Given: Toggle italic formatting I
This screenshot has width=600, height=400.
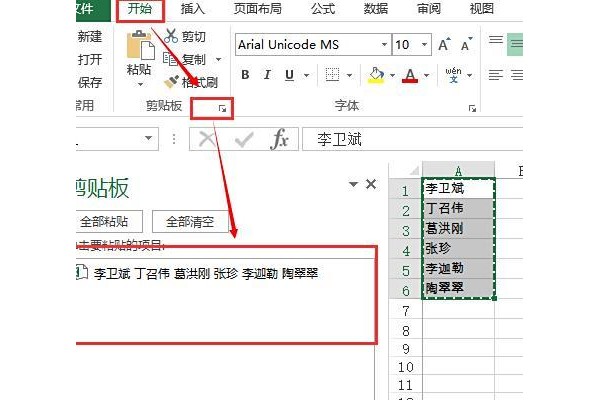Looking at the screenshot, I should 267,75.
